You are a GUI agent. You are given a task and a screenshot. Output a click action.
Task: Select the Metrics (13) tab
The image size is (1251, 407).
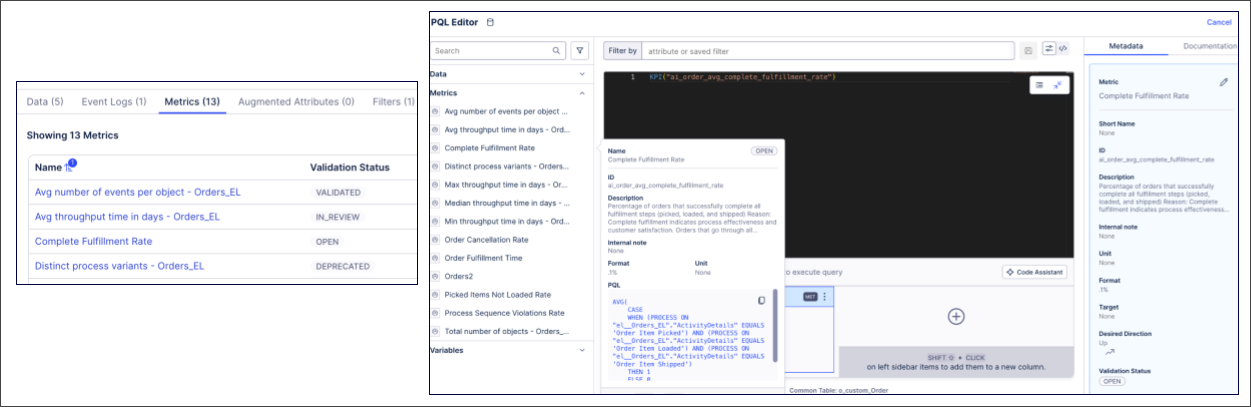point(192,101)
